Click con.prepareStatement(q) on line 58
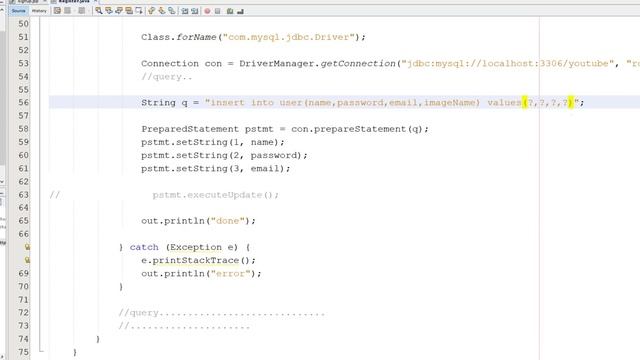Screen dimensions: 640x360 coord(357,129)
